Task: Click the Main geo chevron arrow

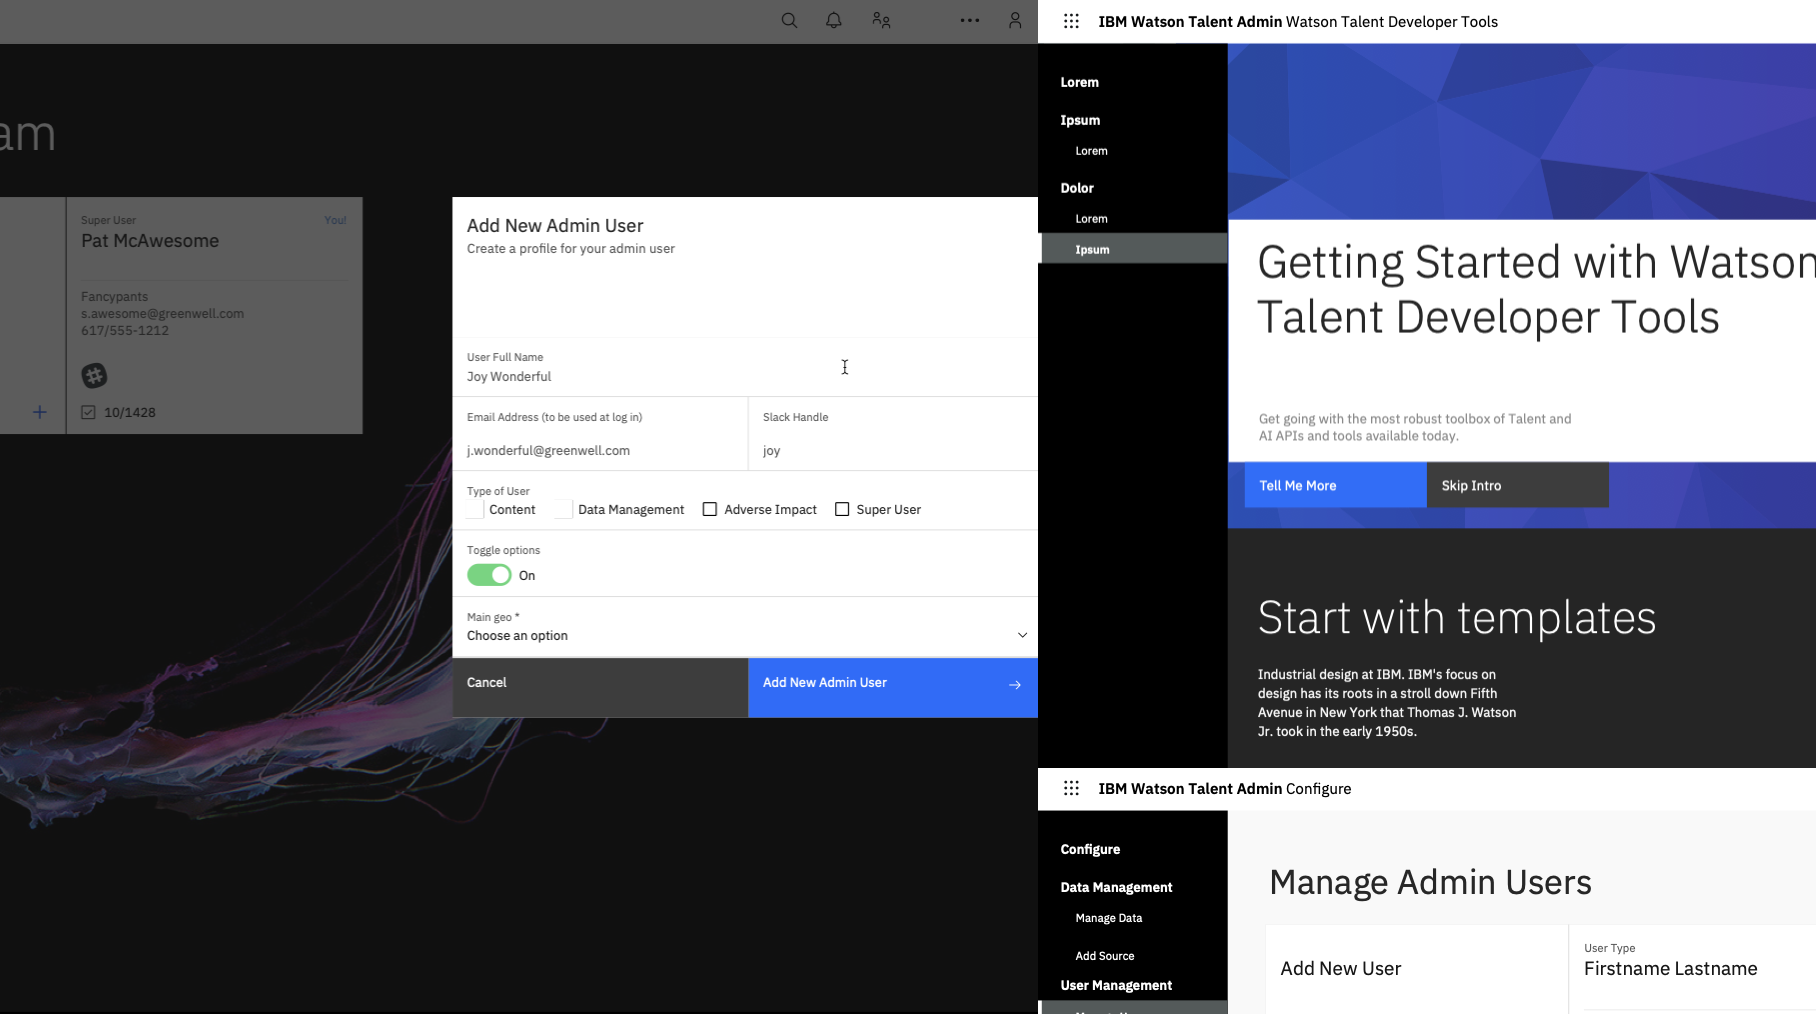Action: tap(1022, 635)
